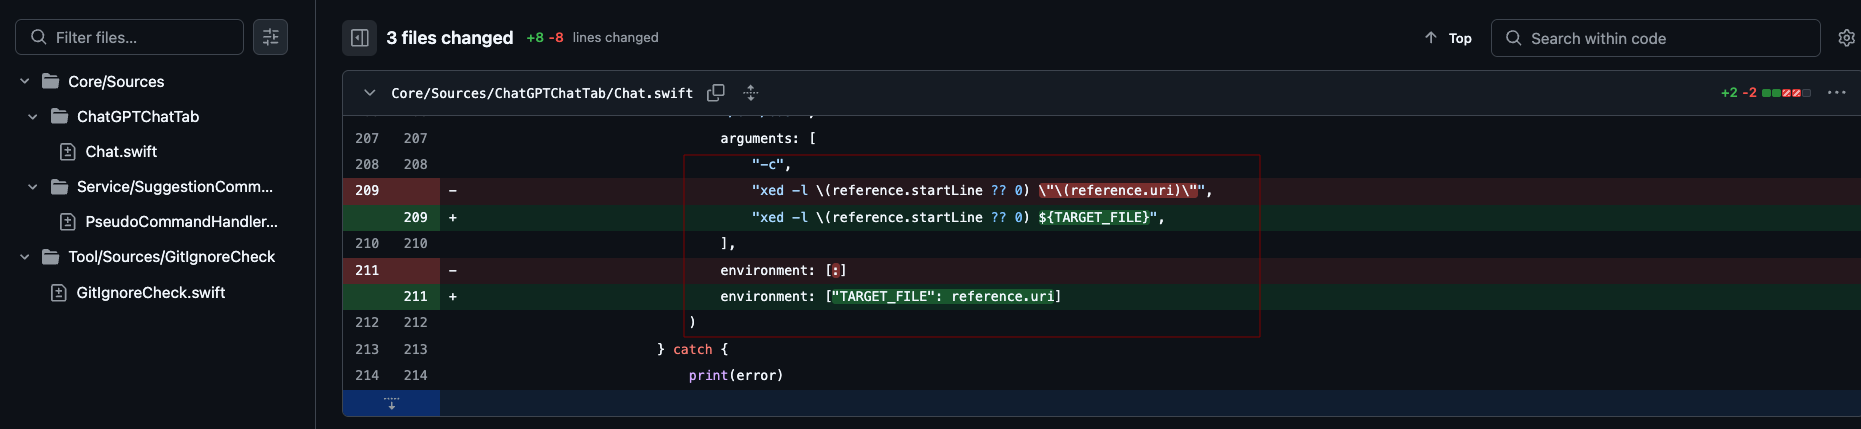Expand down hidden lines below line 214
Screen dimensions: 1861x429
(391, 403)
